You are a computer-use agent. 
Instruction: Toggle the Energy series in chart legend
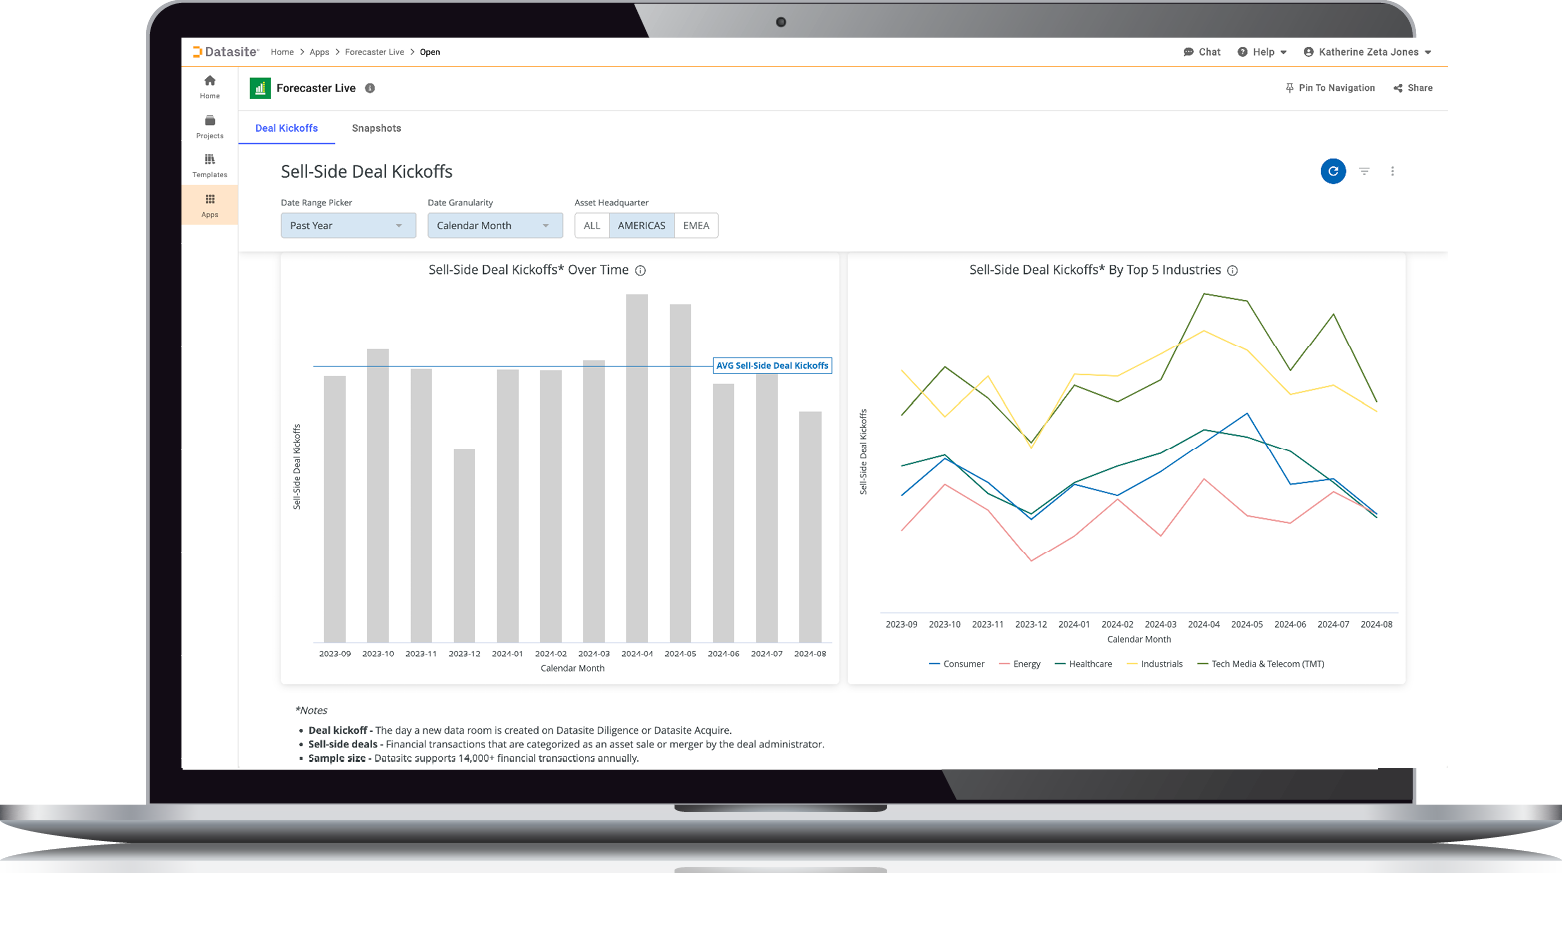point(1020,664)
